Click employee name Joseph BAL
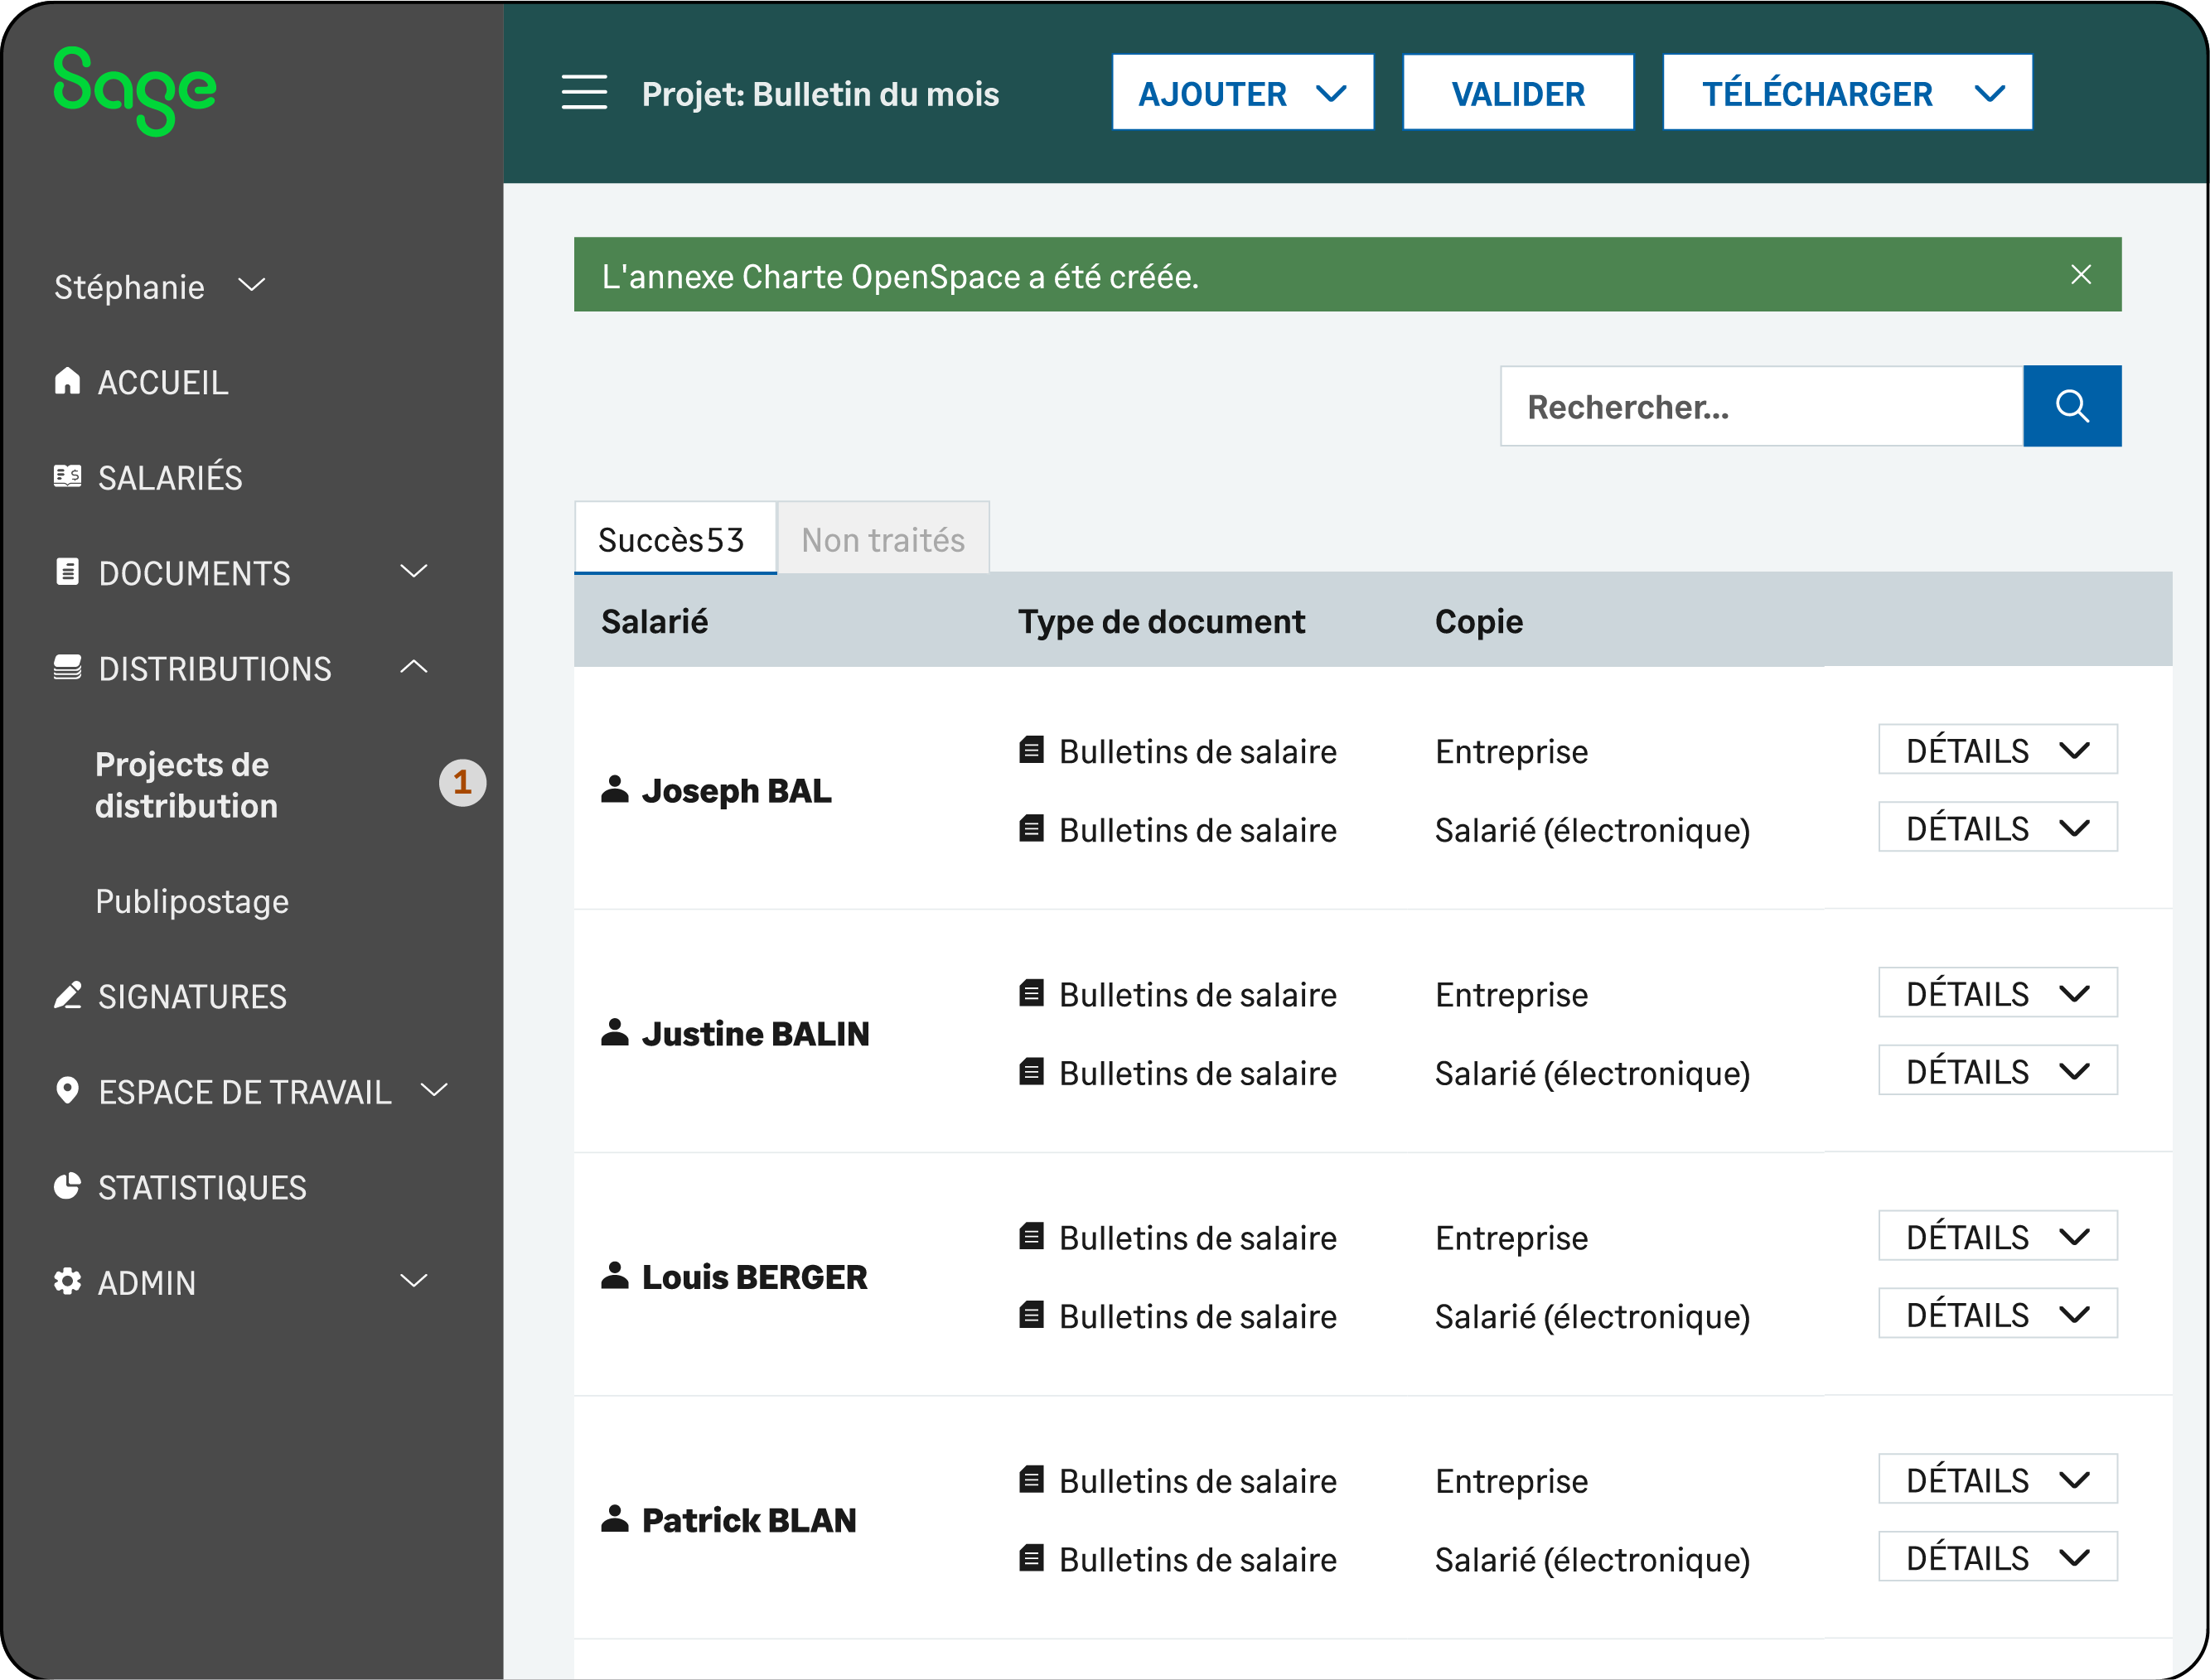 coord(736,790)
